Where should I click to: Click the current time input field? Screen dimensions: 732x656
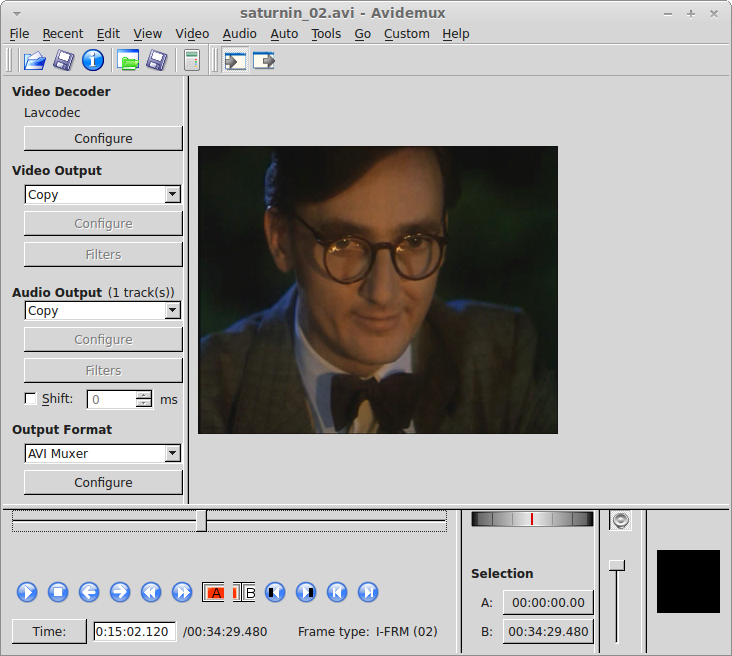[135, 632]
